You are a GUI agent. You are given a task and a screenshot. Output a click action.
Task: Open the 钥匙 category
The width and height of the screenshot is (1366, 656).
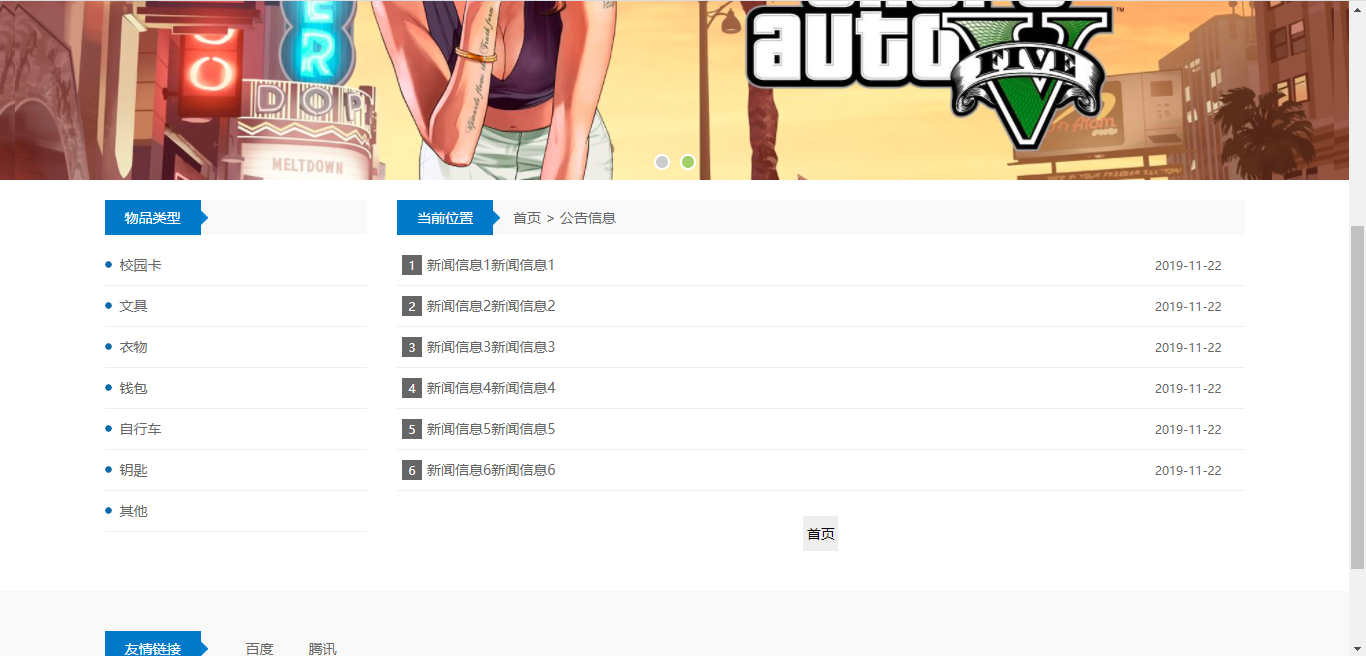point(133,470)
